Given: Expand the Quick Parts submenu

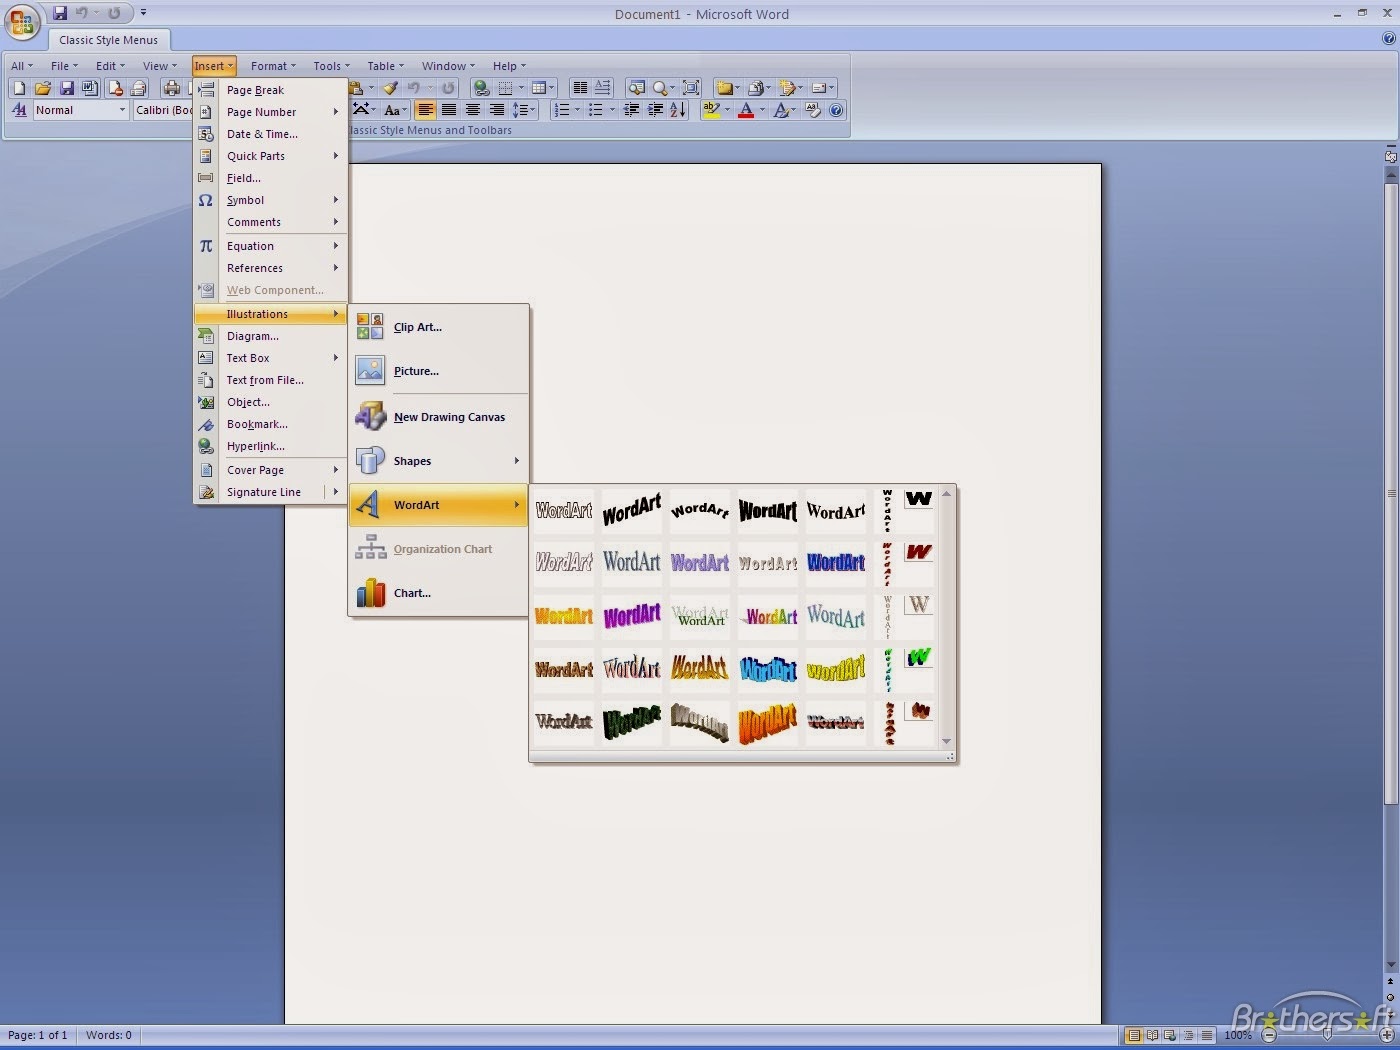Looking at the screenshot, I should click(x=270, y=156).
